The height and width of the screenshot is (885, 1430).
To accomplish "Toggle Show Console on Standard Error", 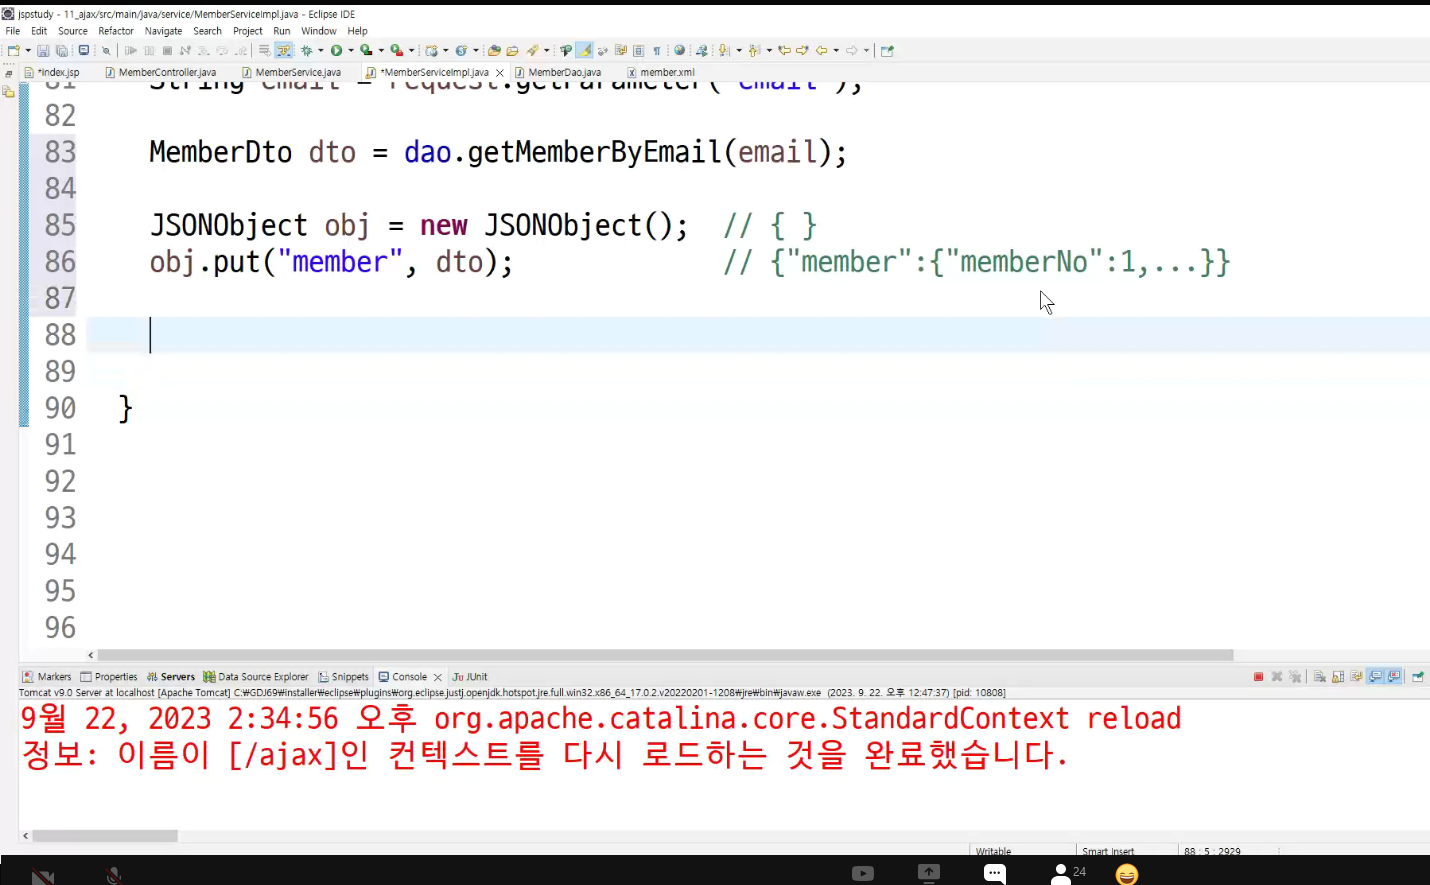I will [x=1395, y=677].
